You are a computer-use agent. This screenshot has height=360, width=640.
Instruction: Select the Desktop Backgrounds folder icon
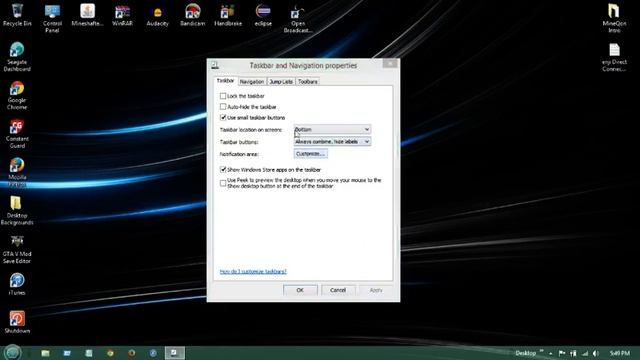pyautogui.click(x=17, y=210)
